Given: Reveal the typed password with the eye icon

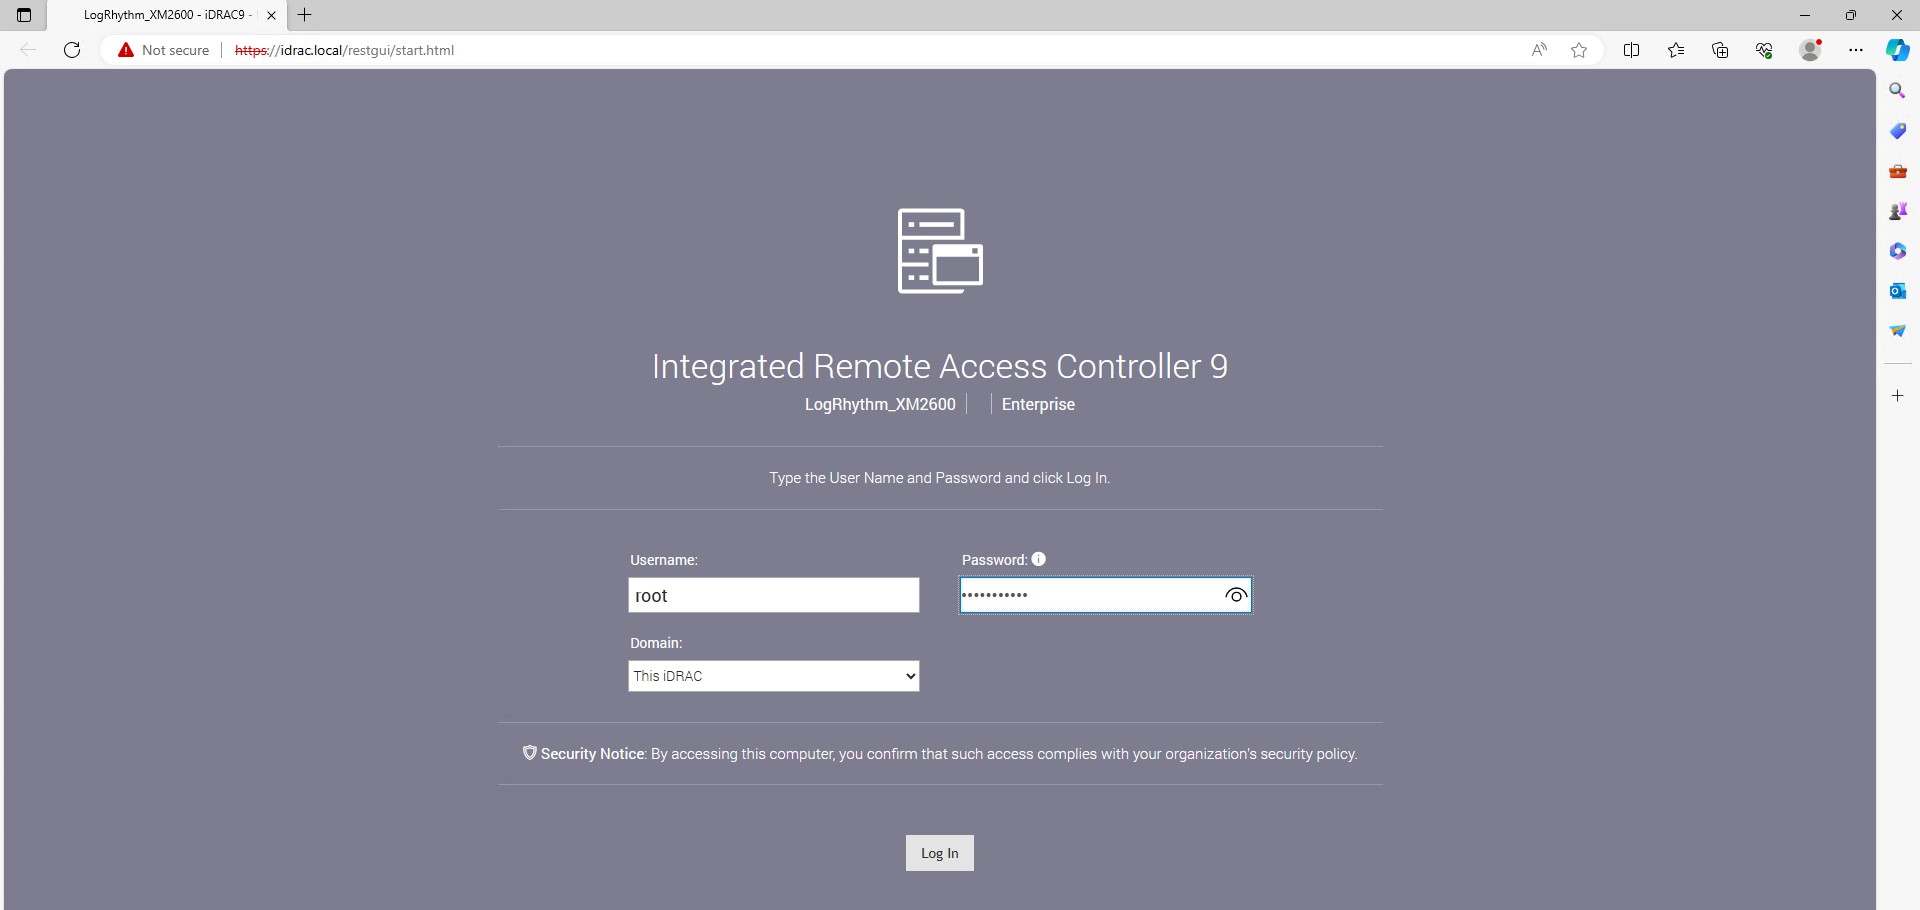Looking at the screenshot, I should pos(1235,595).
